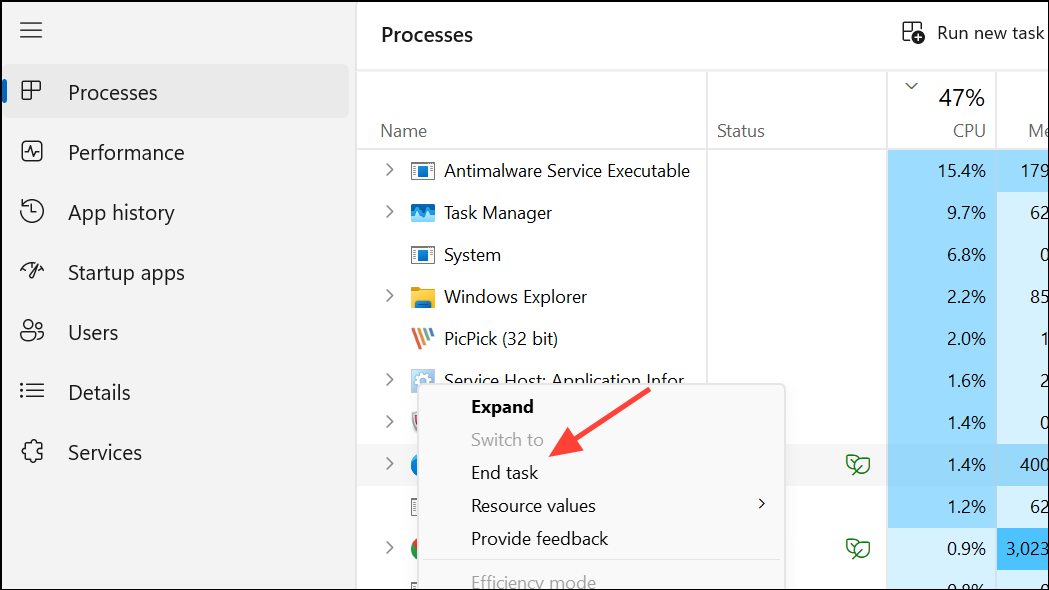
Task: Click the Run new task button
Action: 972,32
